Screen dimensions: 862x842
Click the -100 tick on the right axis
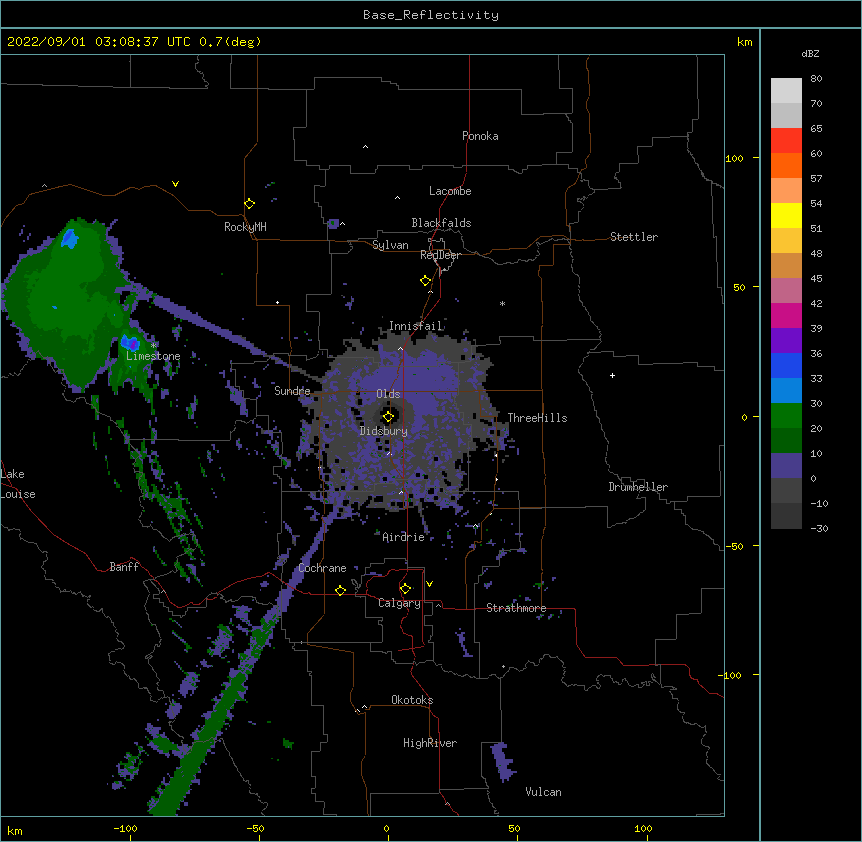pos(731,675)
